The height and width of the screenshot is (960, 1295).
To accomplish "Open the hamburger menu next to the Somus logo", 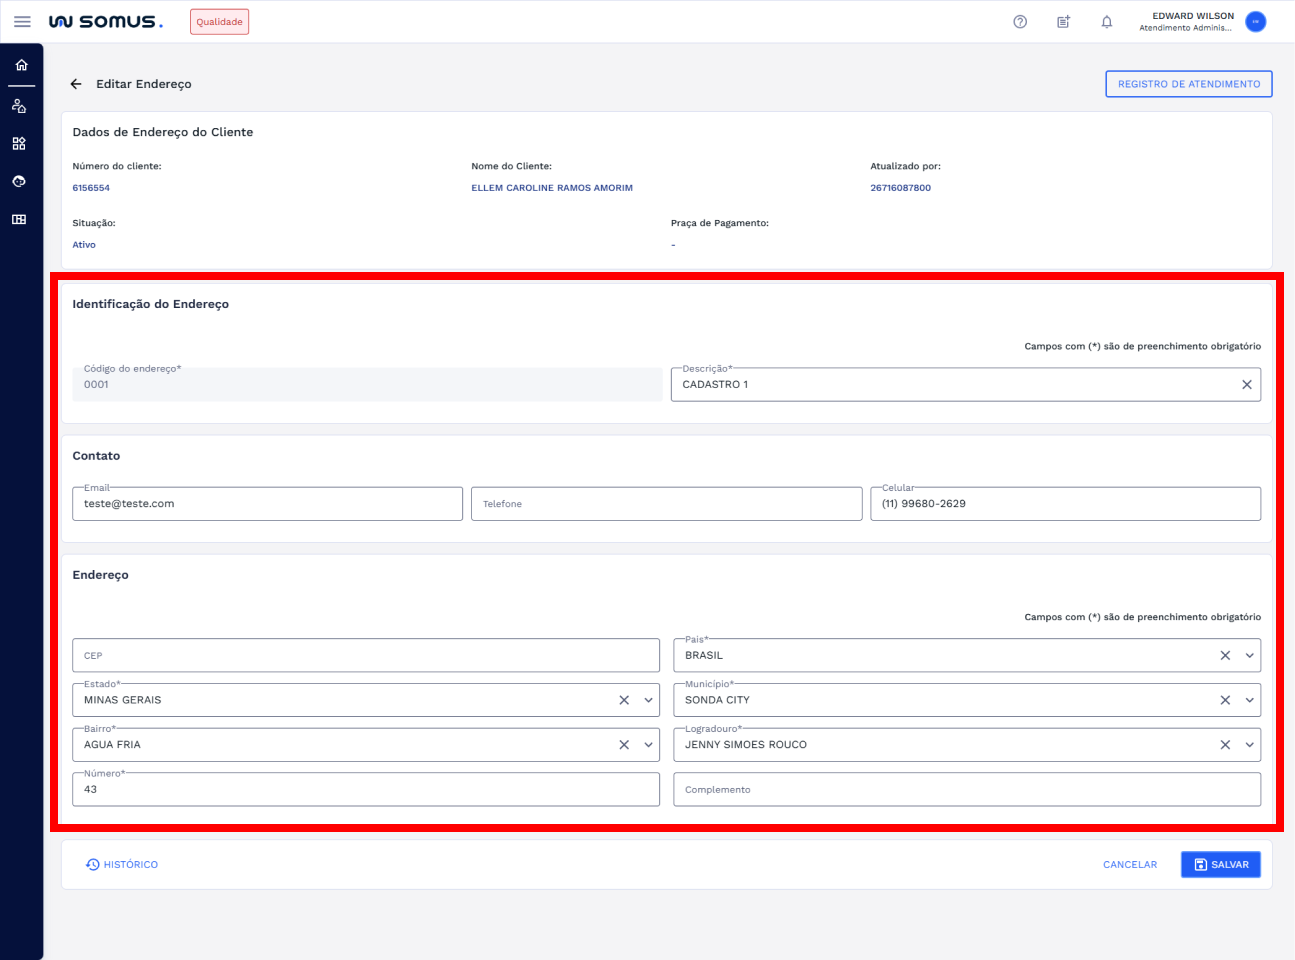I will 22,22.
